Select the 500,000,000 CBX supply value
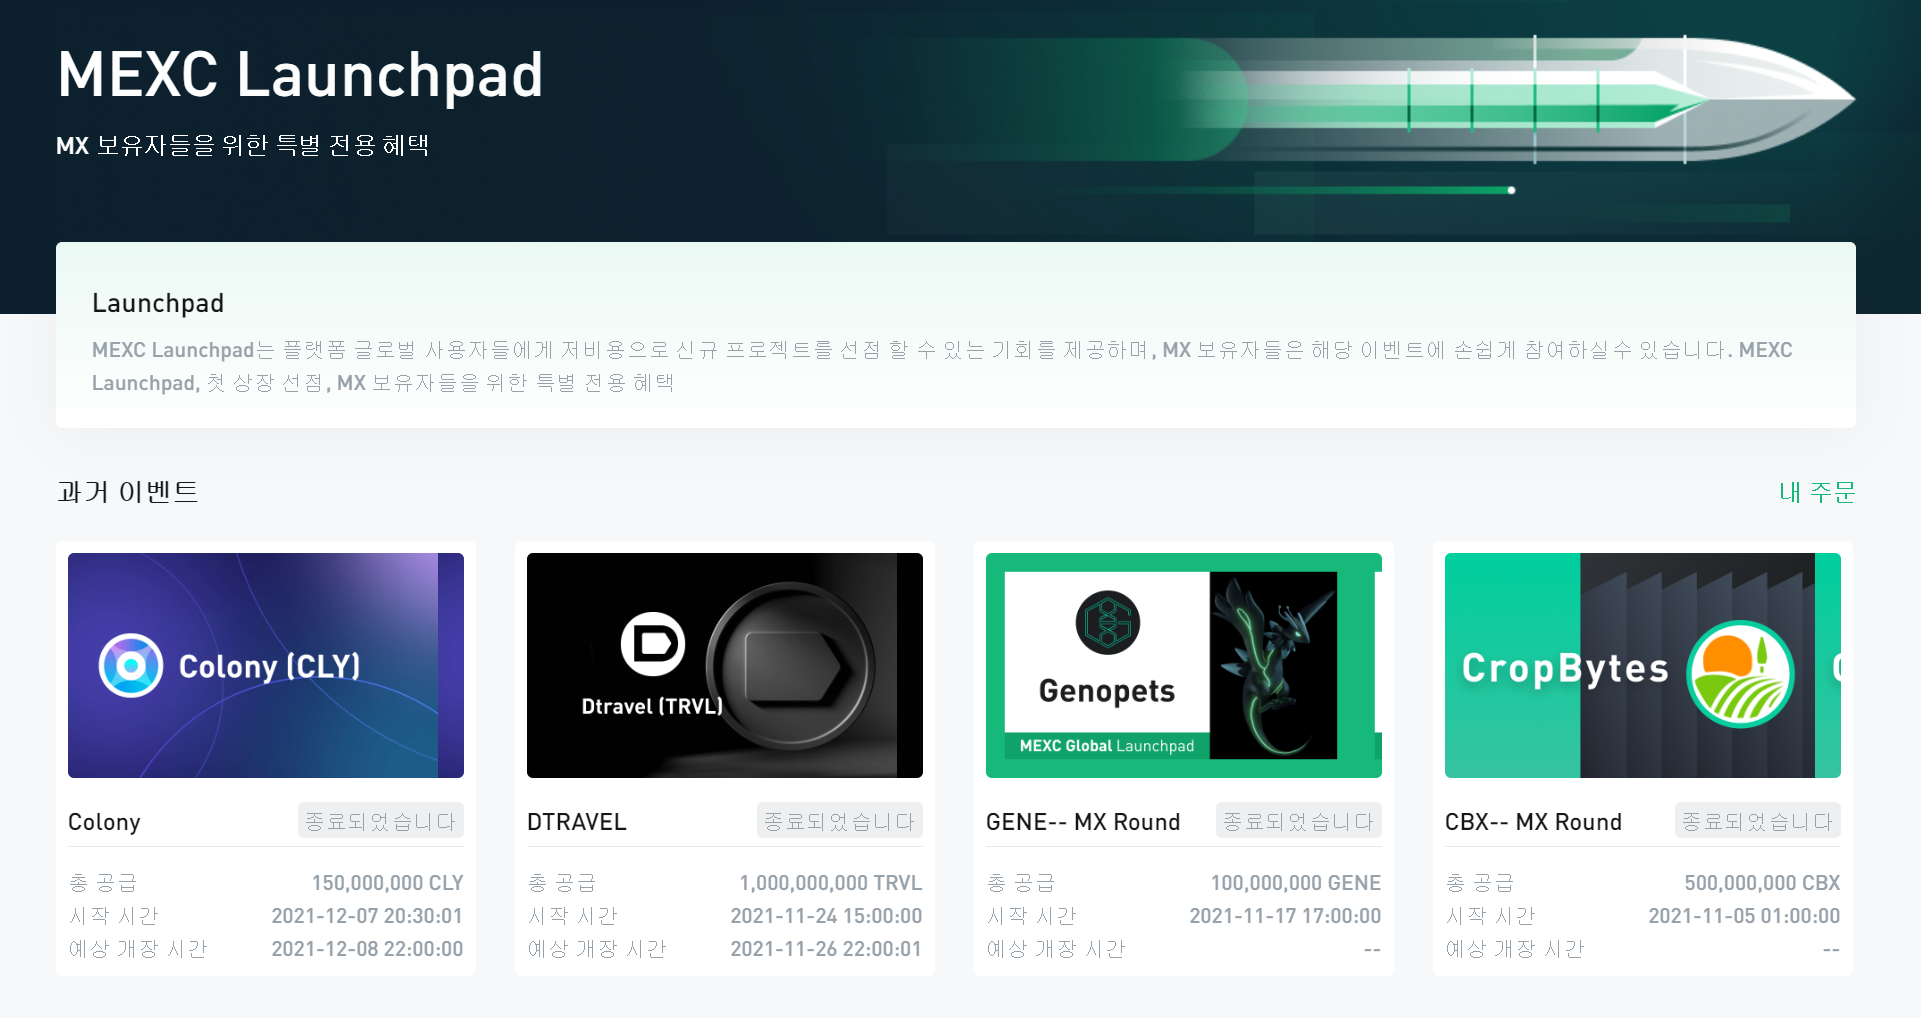Viewport: 1921px width, 1018px height. pyautogui.click(x=1762, y=883)
